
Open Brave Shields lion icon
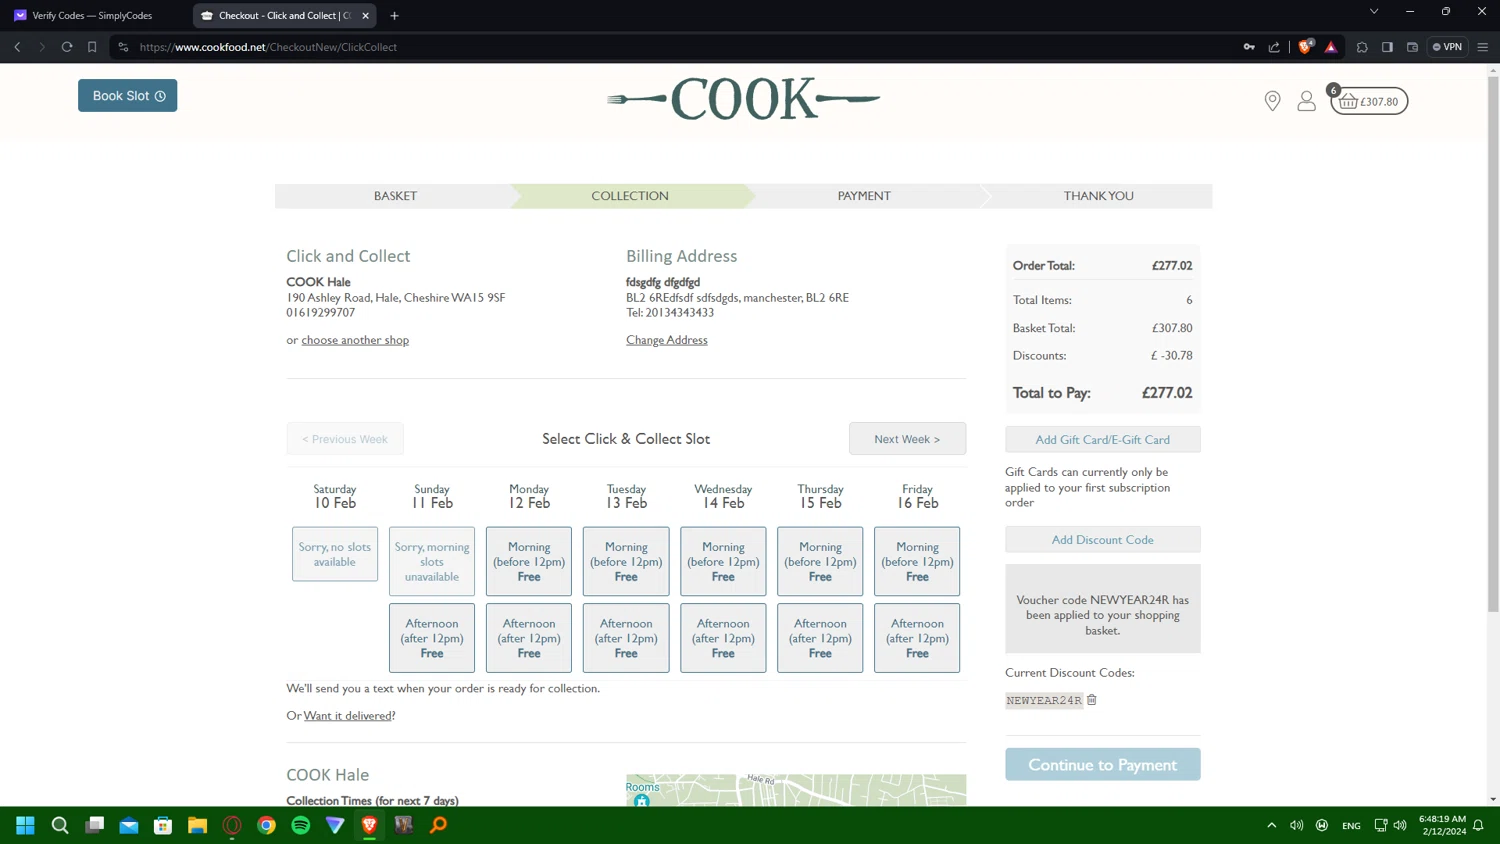(x=1305, y=47)
